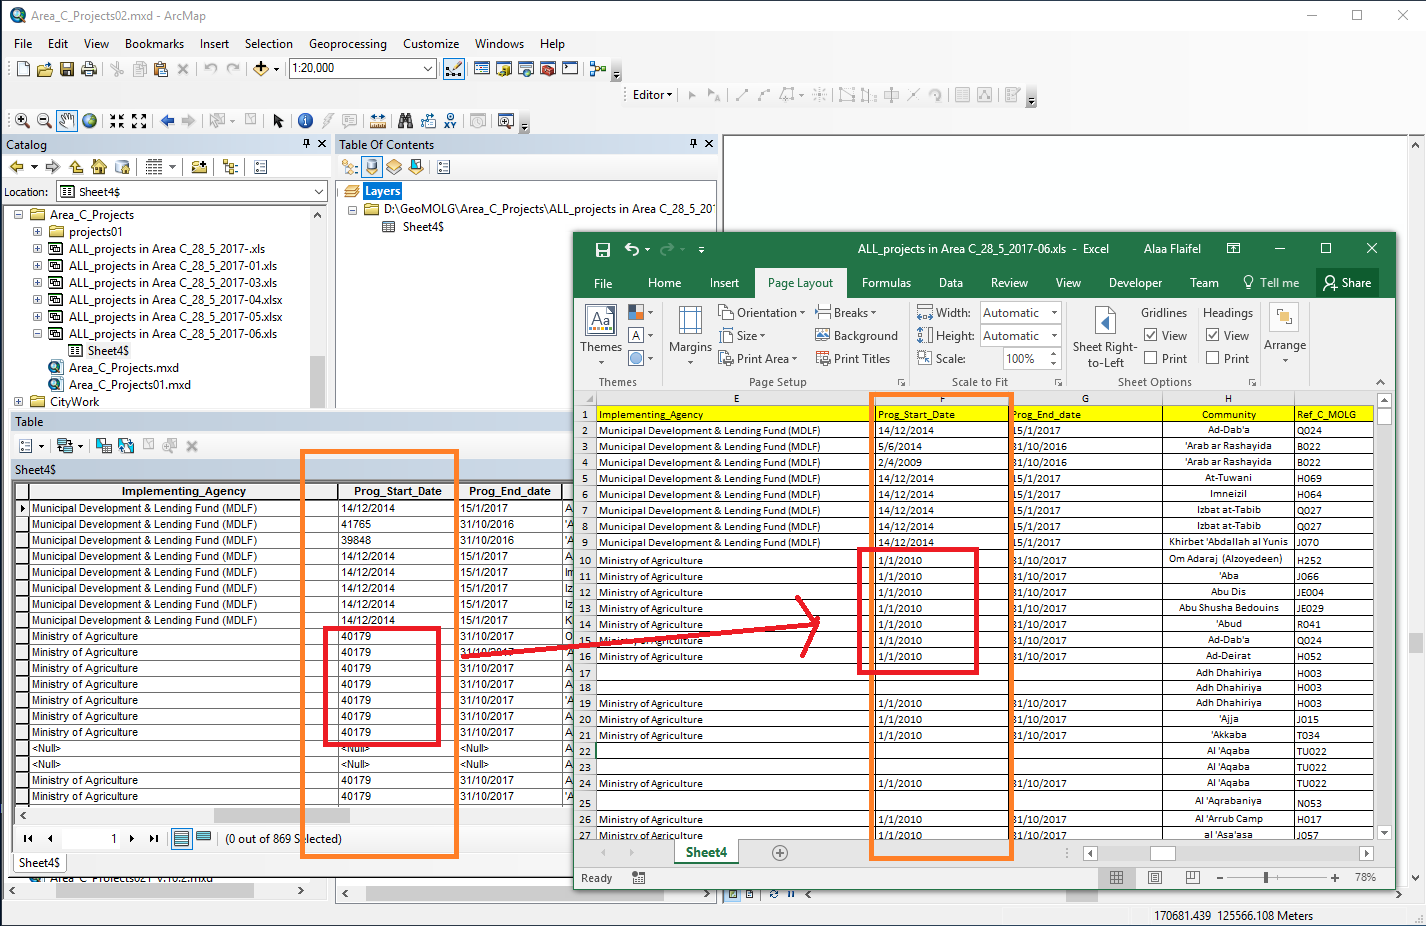This screenshot has width=1426, height=926.
Task: Enable the Headings Print checkbox in Excel
Action: click(x=1213, y=358)
